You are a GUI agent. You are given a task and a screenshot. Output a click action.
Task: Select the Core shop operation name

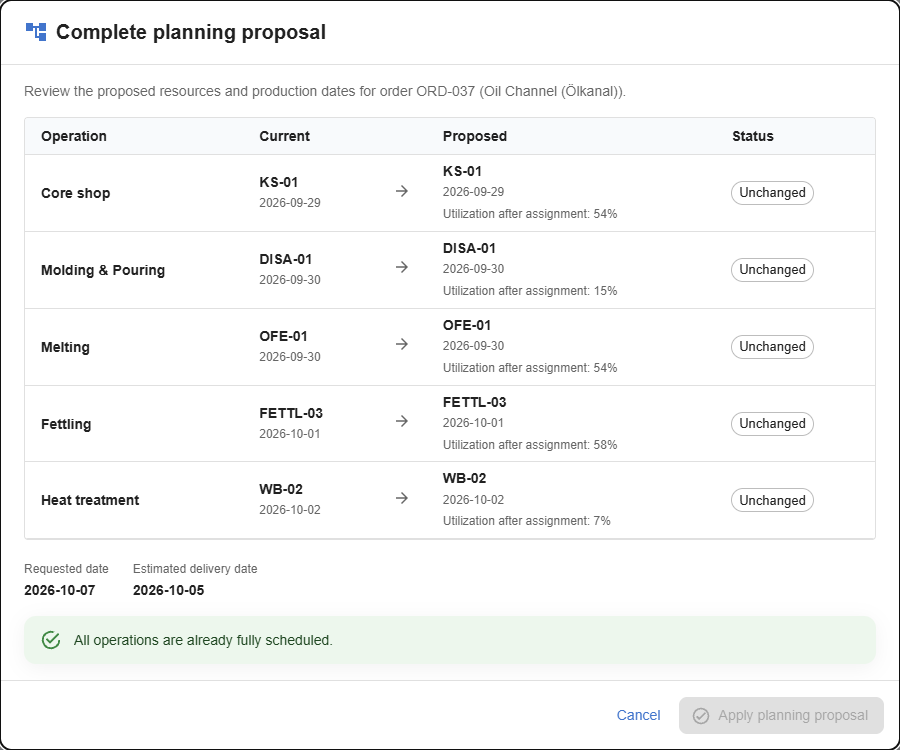[x=75, y=193]
